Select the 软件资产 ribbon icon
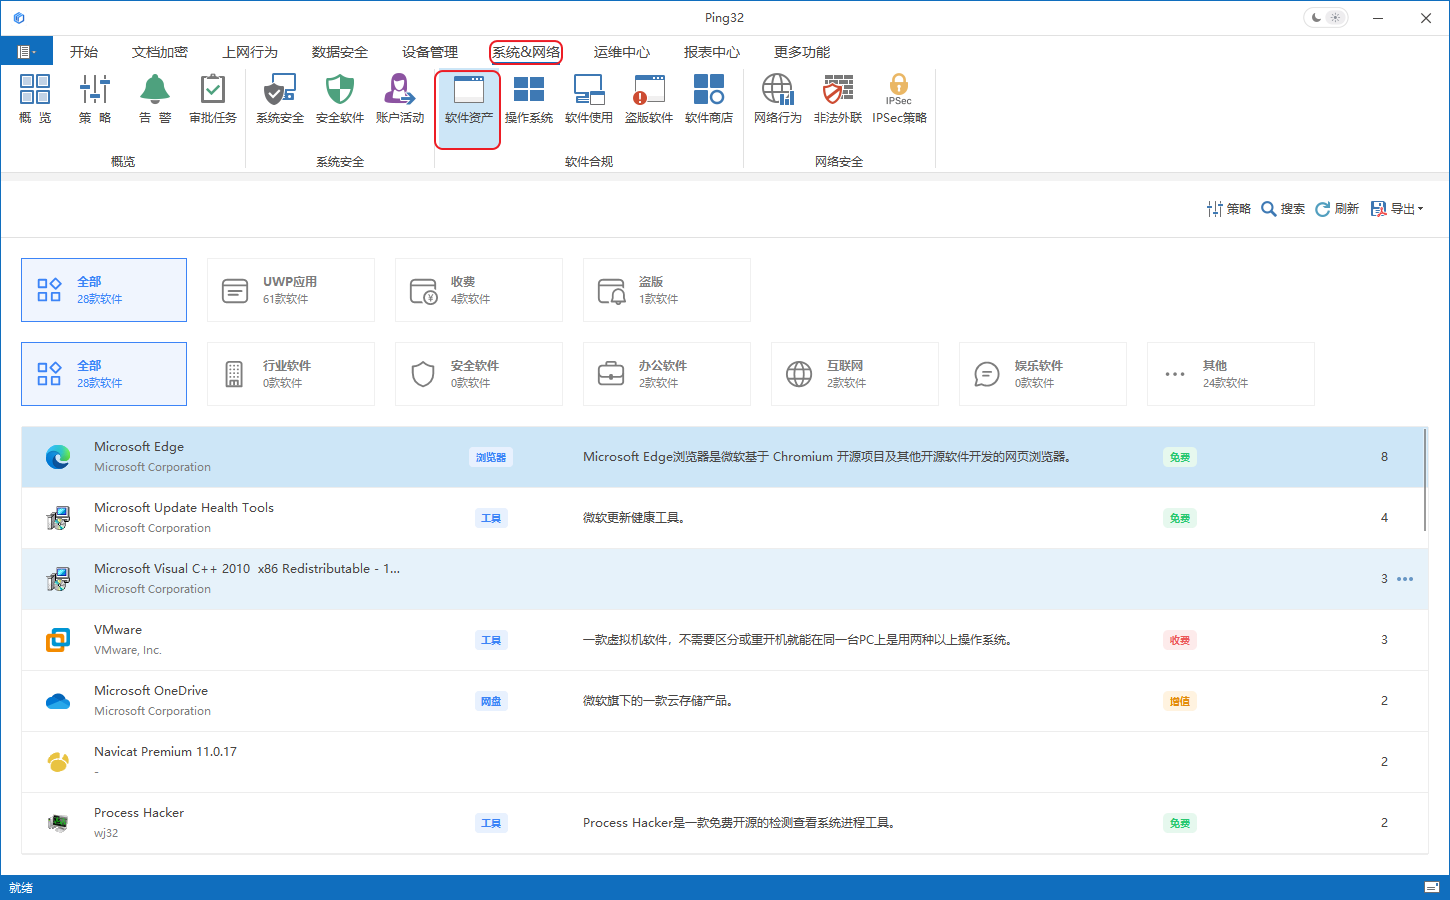 (x=468, y=110)
